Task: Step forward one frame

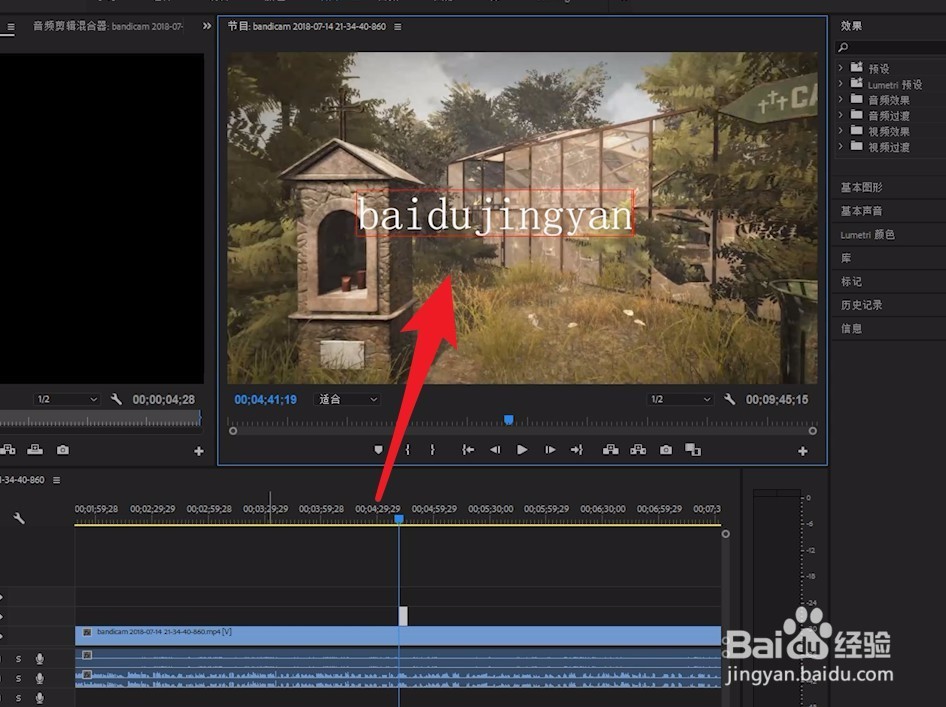Action: point(550,450)
